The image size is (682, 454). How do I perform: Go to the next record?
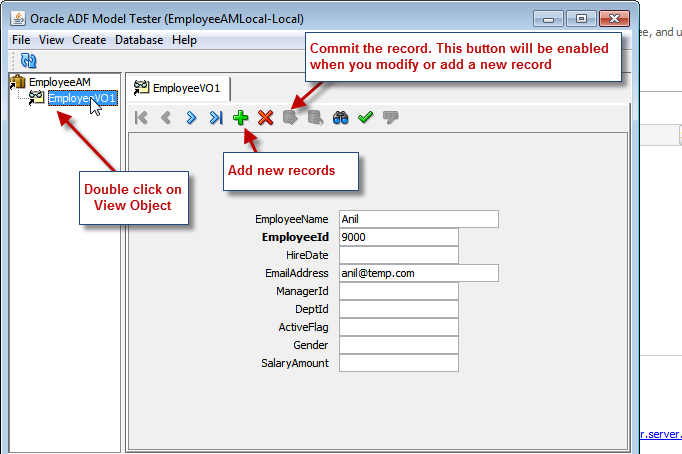(191, 117)
